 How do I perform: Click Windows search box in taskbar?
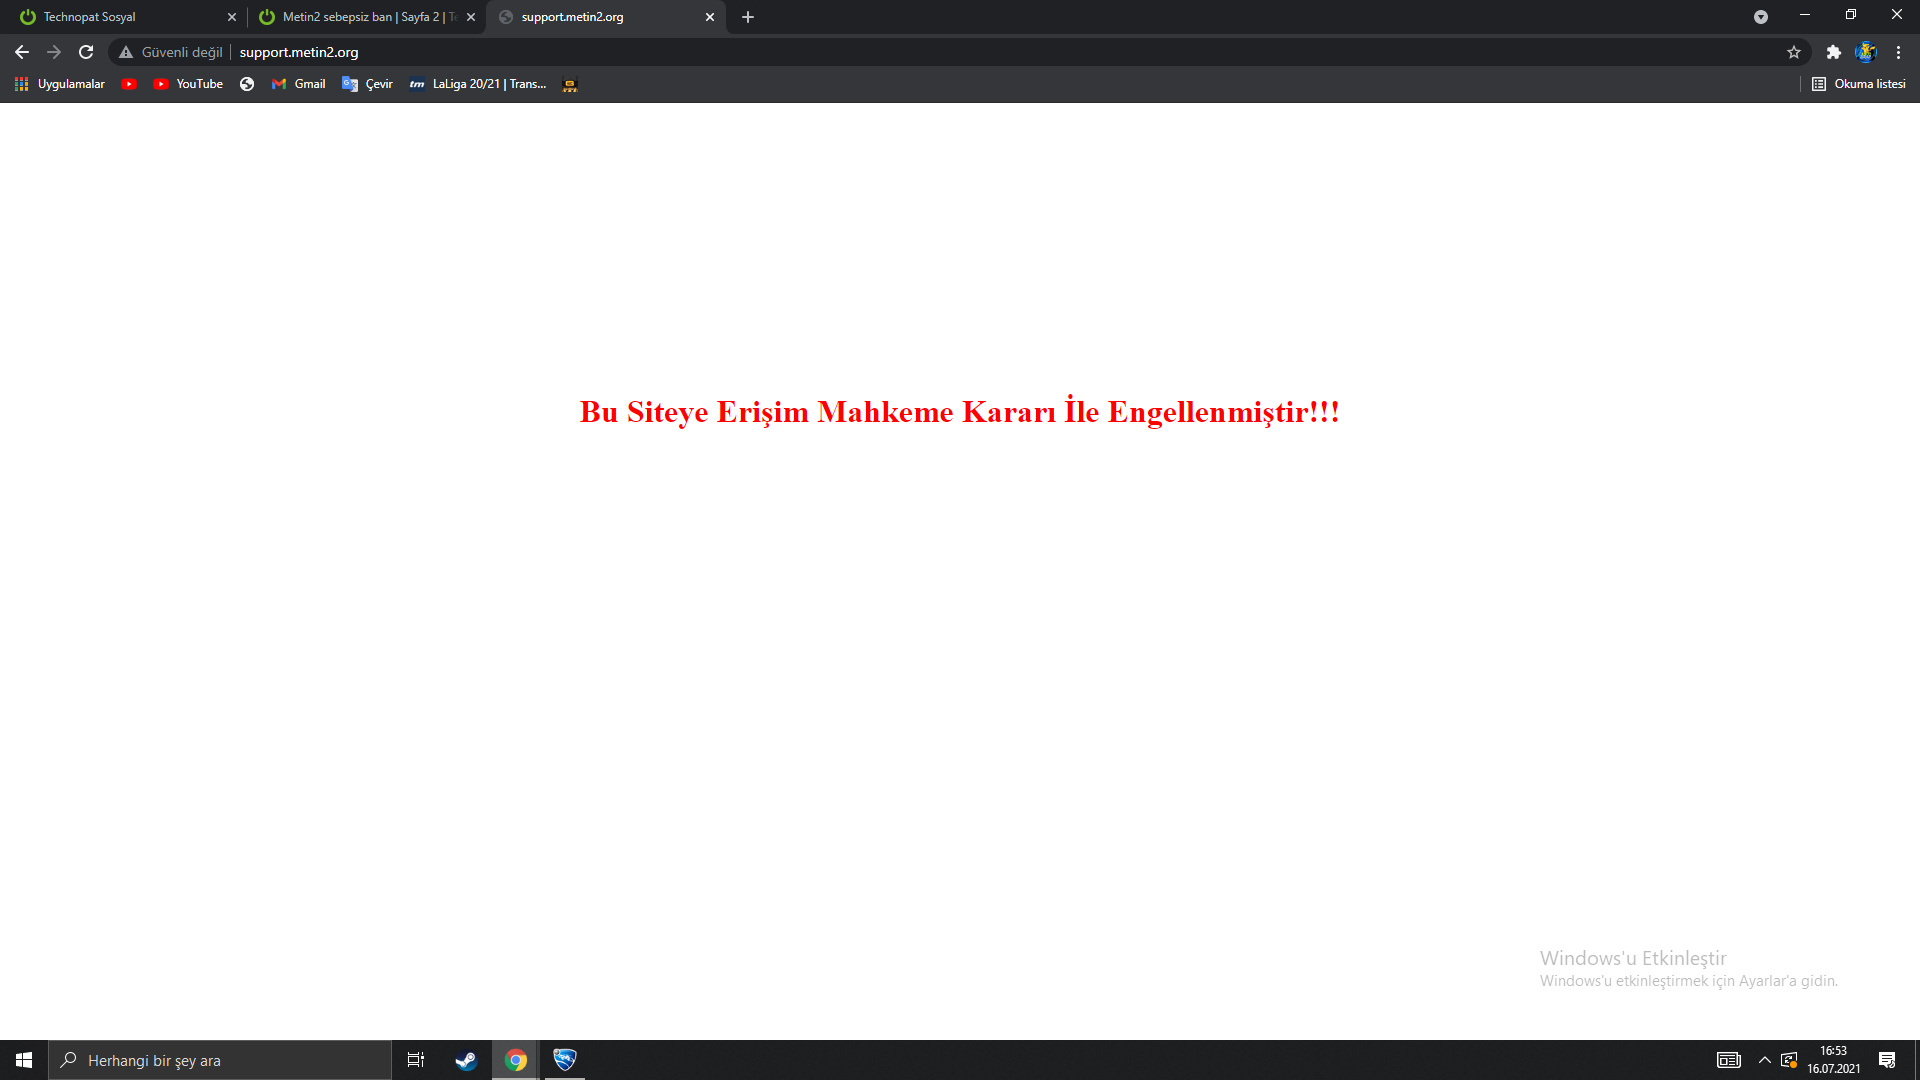pyautogui.click(x=220, y=1060)
